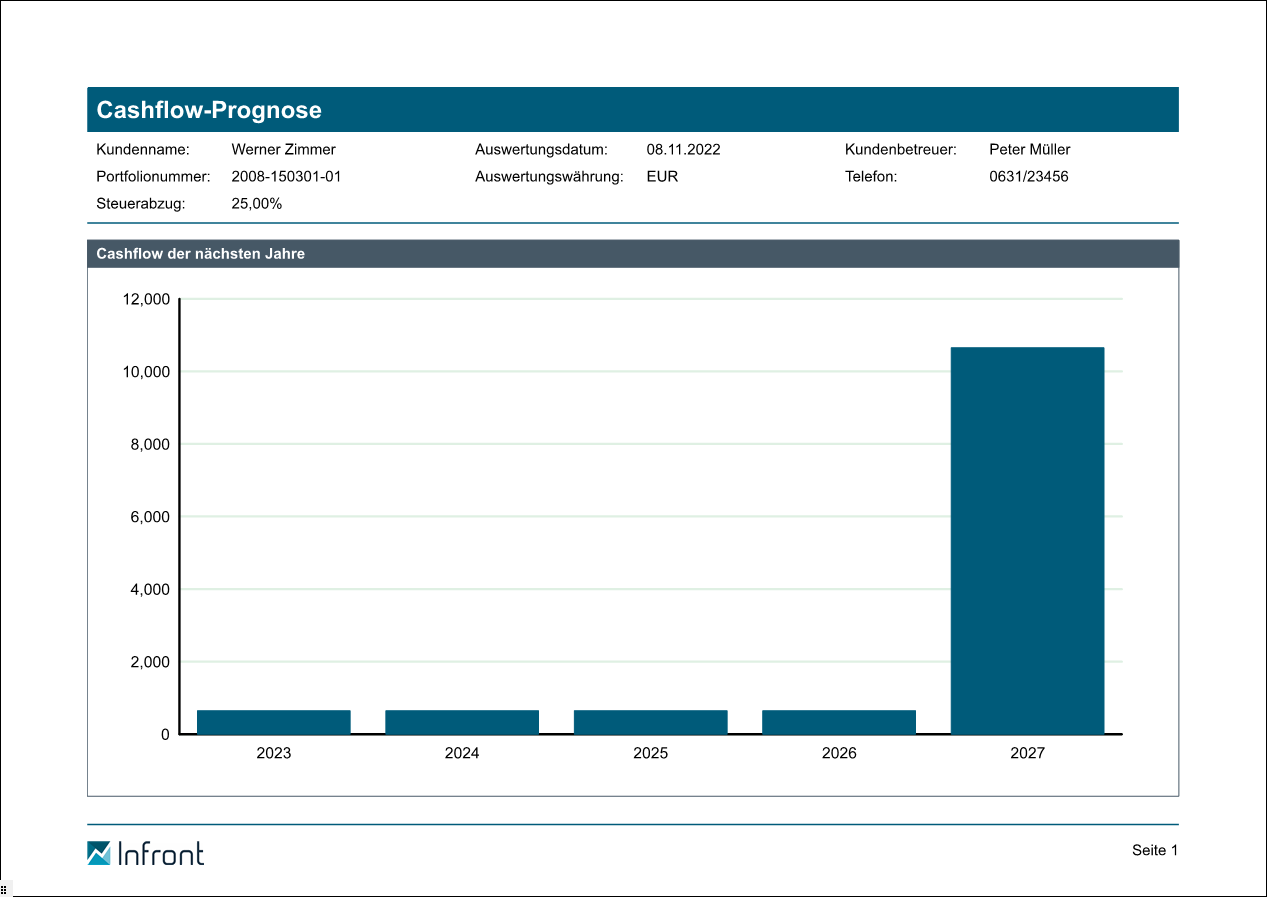The image size is (1267, 897).
Task: Select the 2026 cashflow bar
Action: click(838, 722)
